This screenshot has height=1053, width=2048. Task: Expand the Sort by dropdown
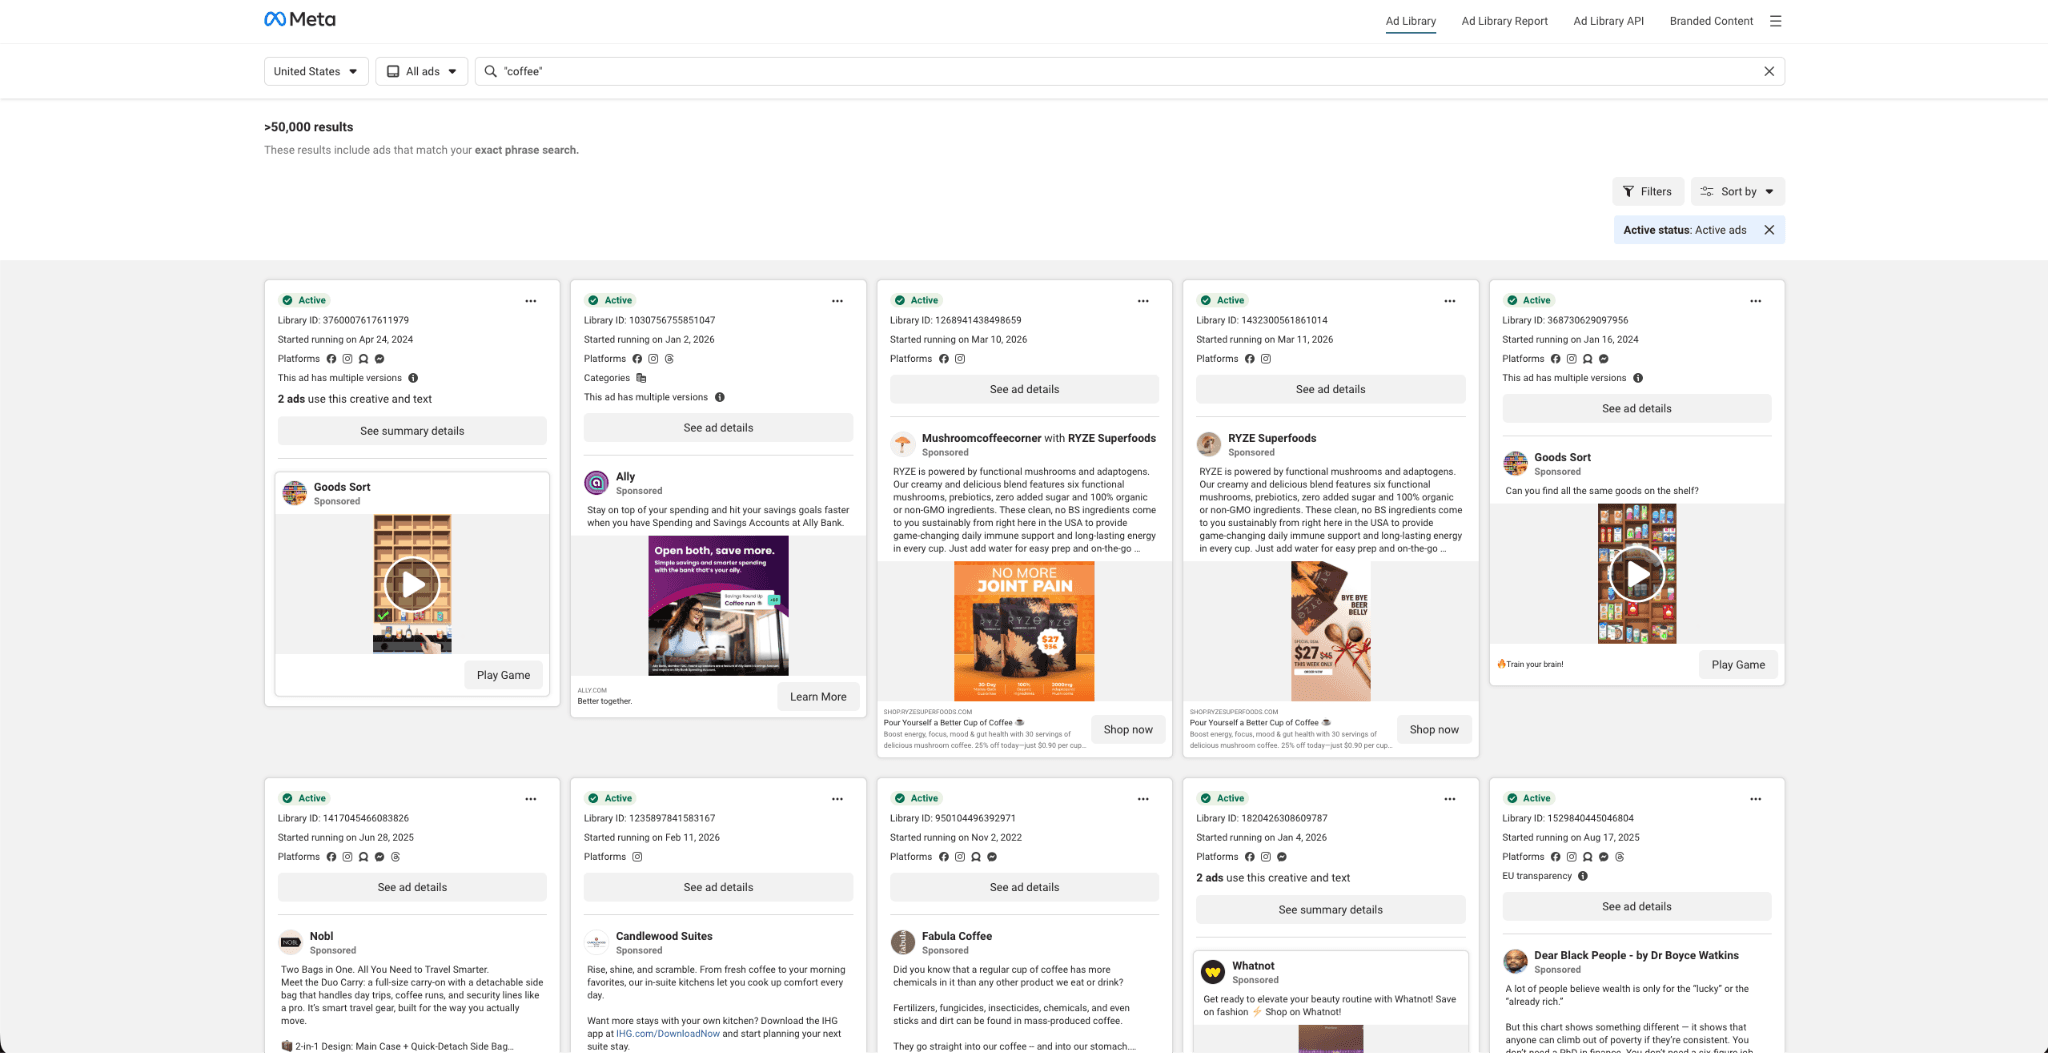(1738, 191)
